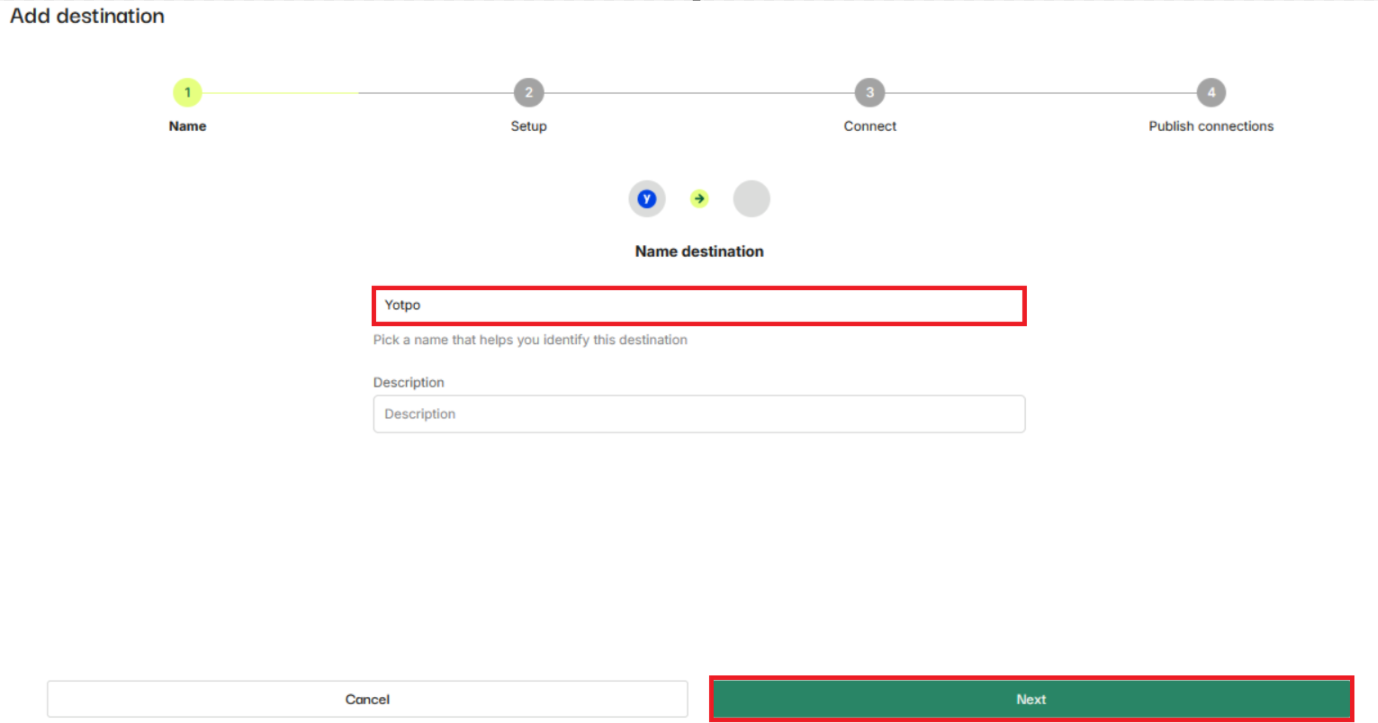Screen dimensions: 1378x723
Task: Select the Name step in the wizard
Action: pyautogui.click(x=186, y=126)
